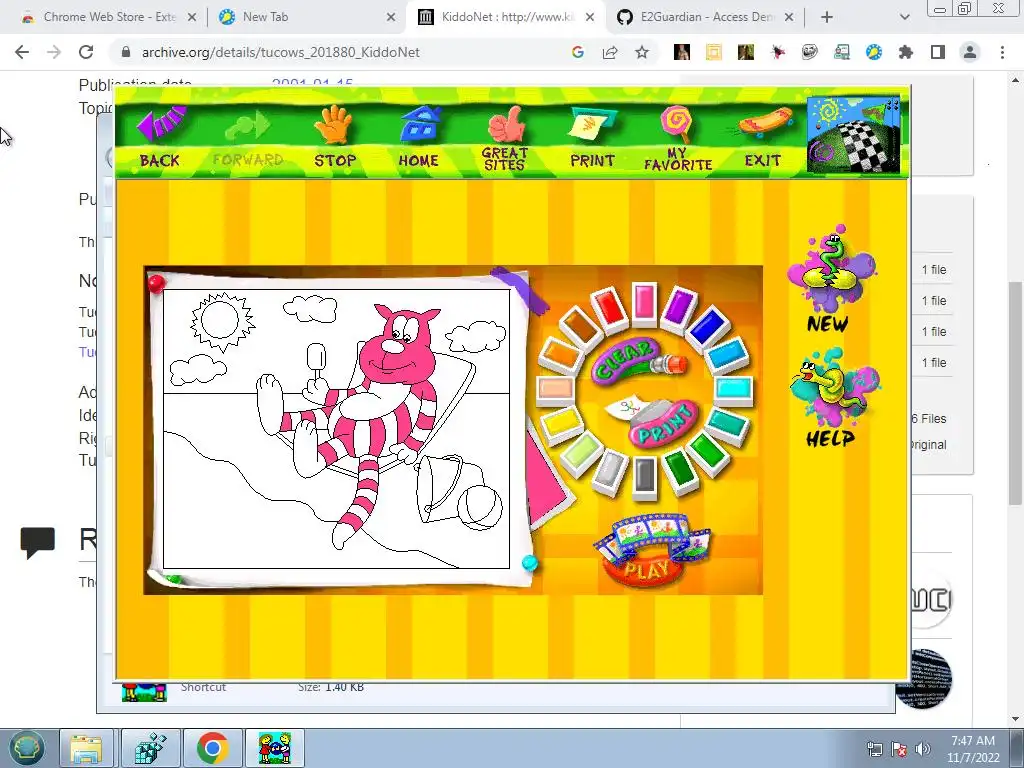Click the reviews speech bubble icon

tap(37, 542)
